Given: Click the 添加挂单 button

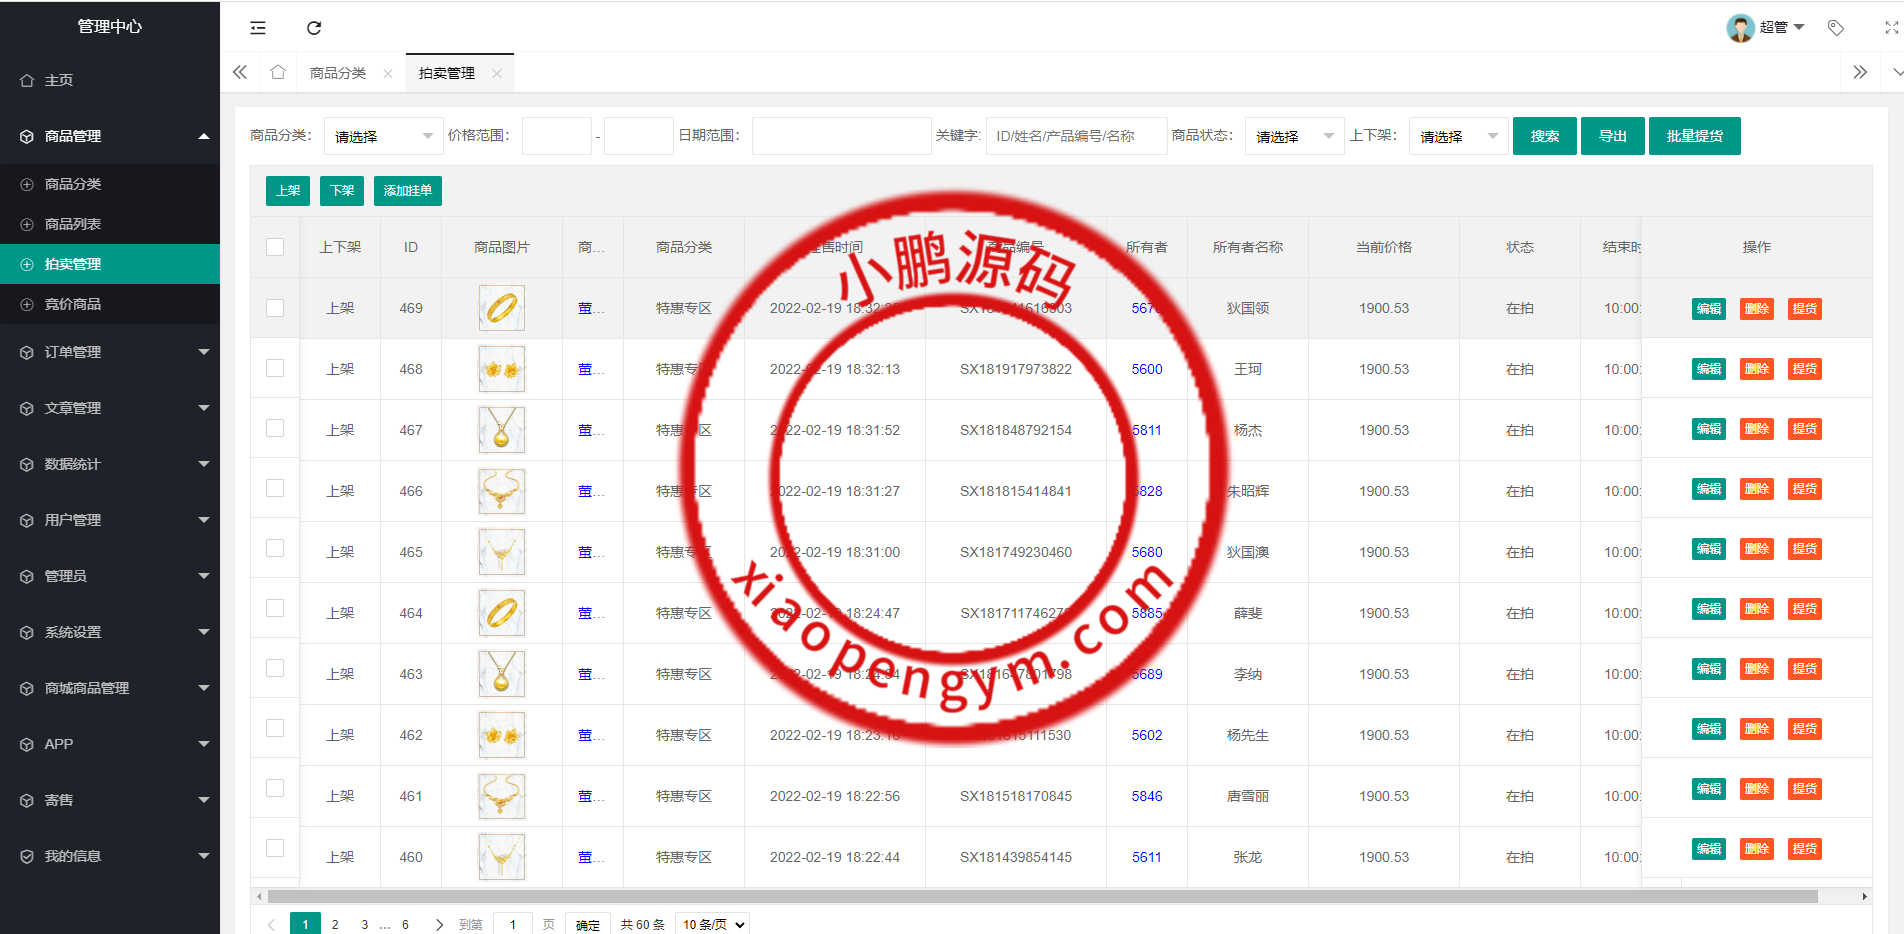Looking at the screenshot, I should [x=407, y=191].
